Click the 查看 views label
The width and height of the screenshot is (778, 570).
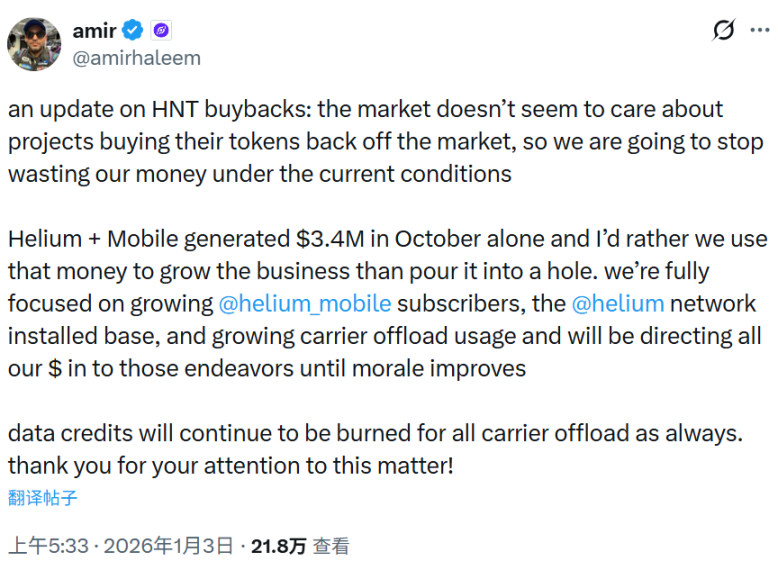331,546
